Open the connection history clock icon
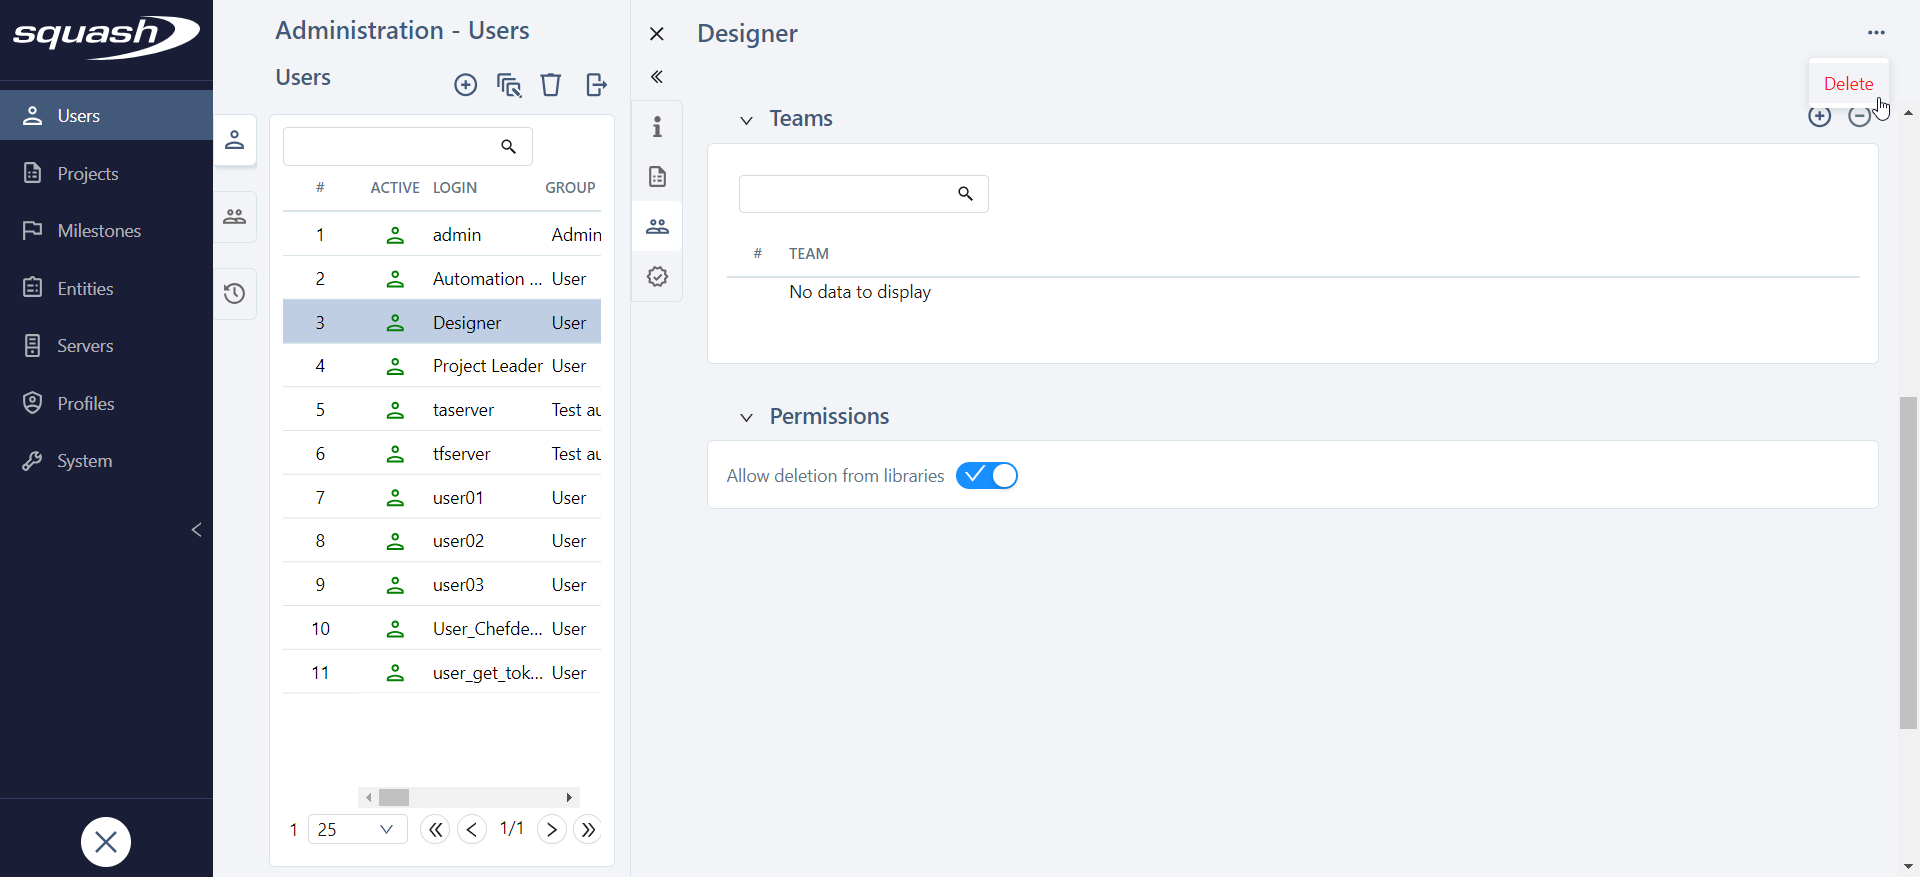 (235, 294)
